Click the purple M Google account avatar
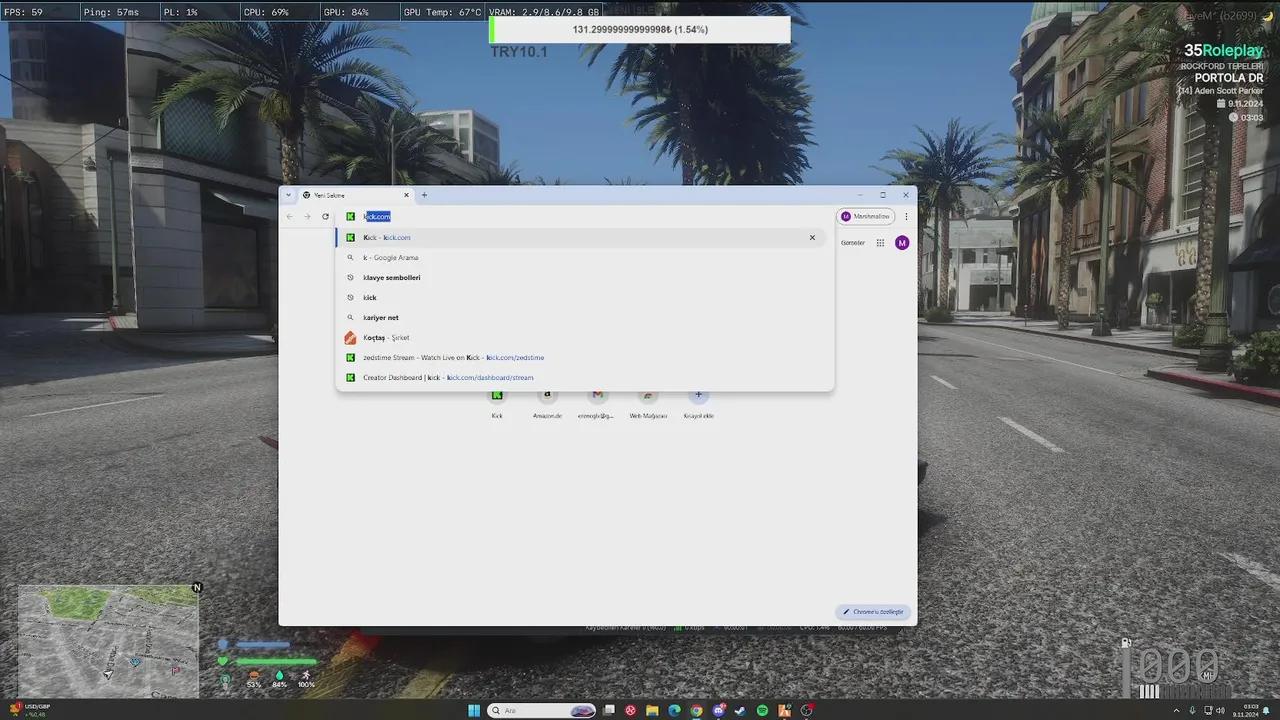1280x720 pixels. pyautogui.click(x=902, y=243)
